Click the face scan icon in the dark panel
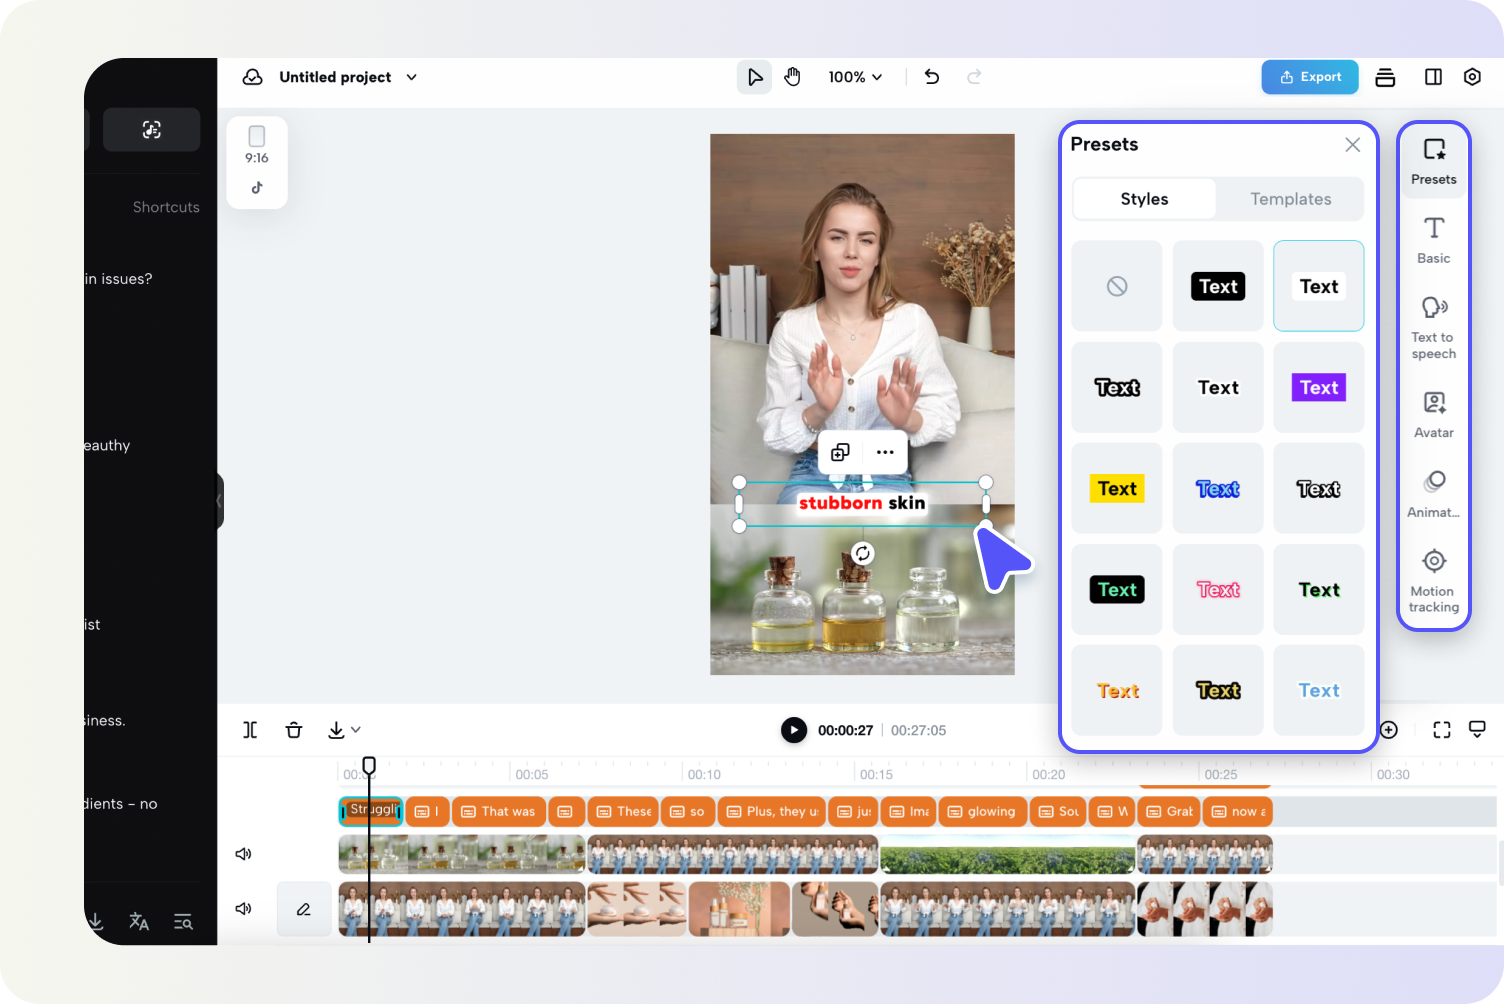This screenshot has height=1004, width=1504. (152, 129)
